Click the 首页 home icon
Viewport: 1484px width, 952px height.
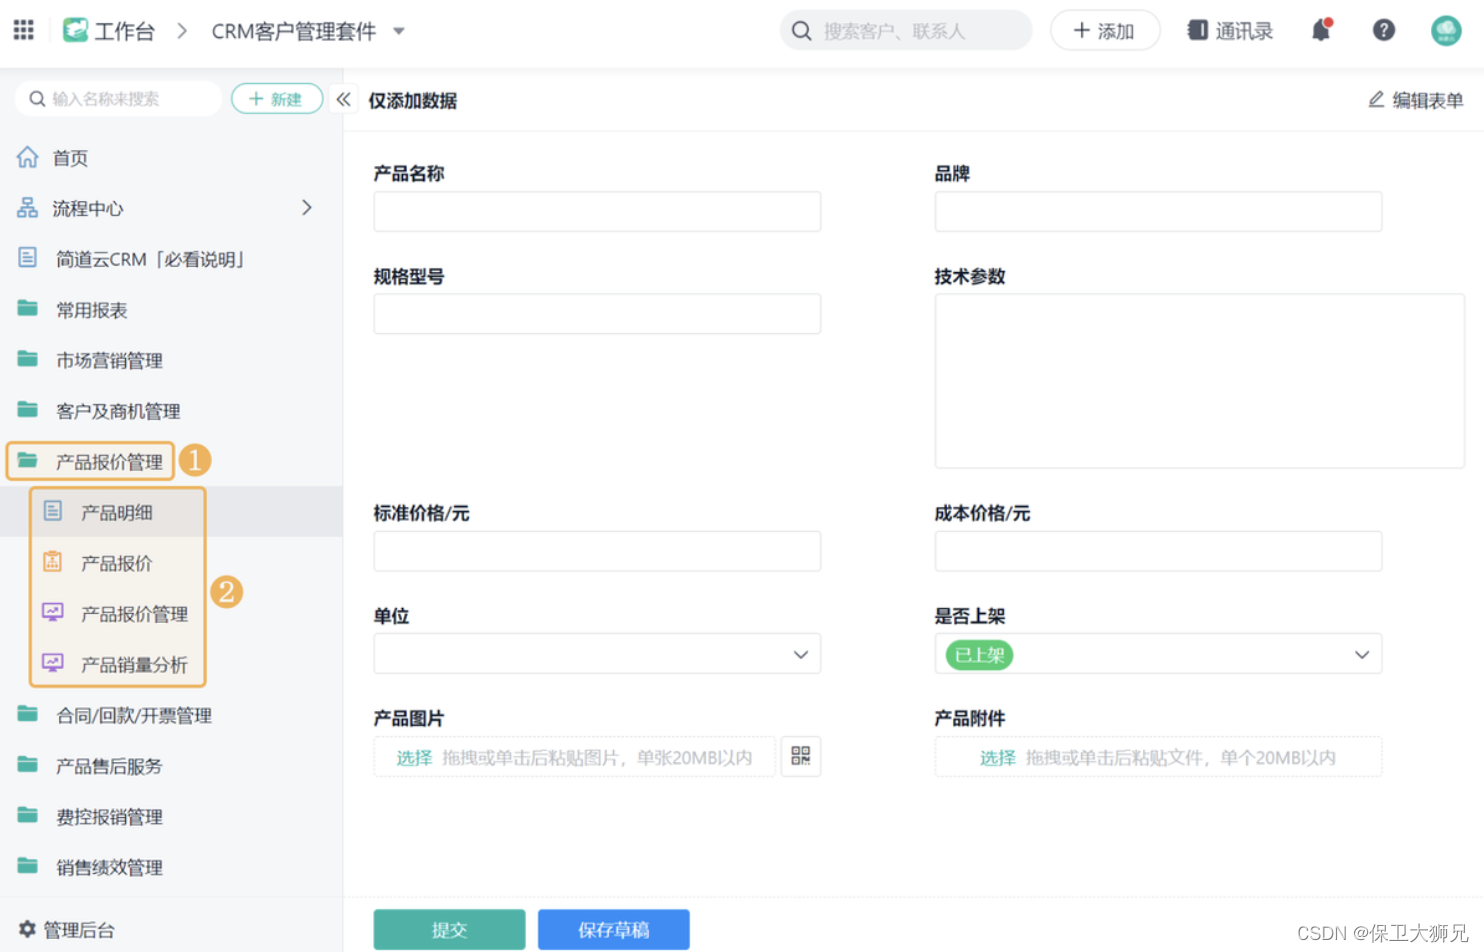(x=28, y=157)
